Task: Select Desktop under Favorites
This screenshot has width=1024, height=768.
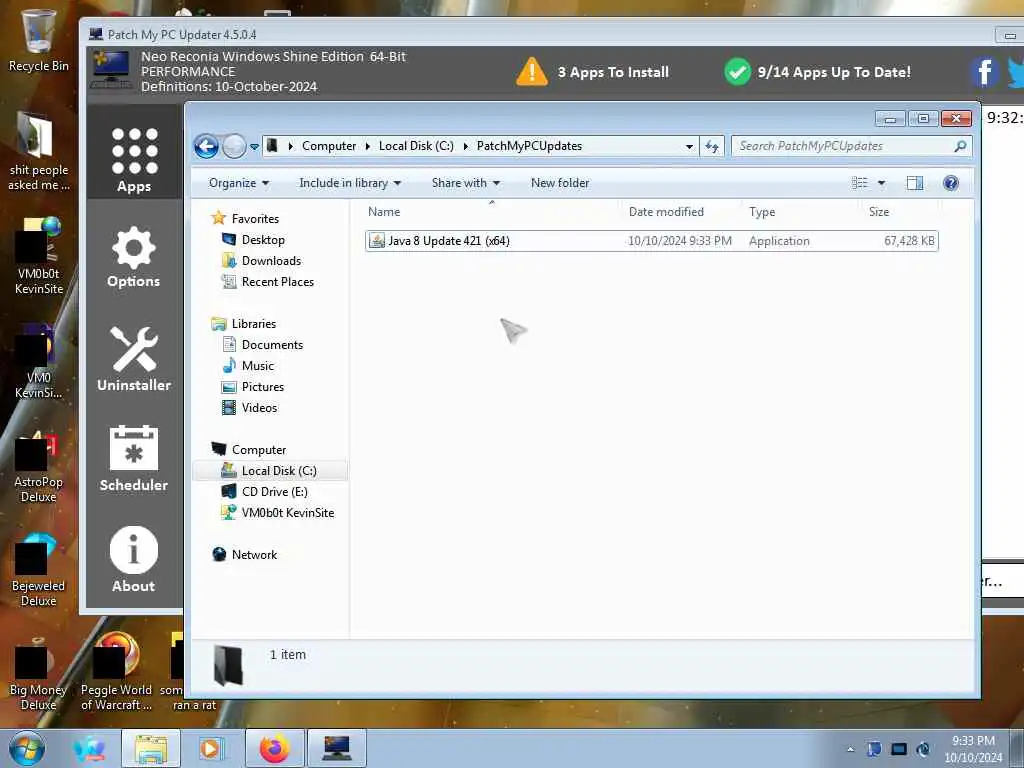Action: click(x=253, y=240)
